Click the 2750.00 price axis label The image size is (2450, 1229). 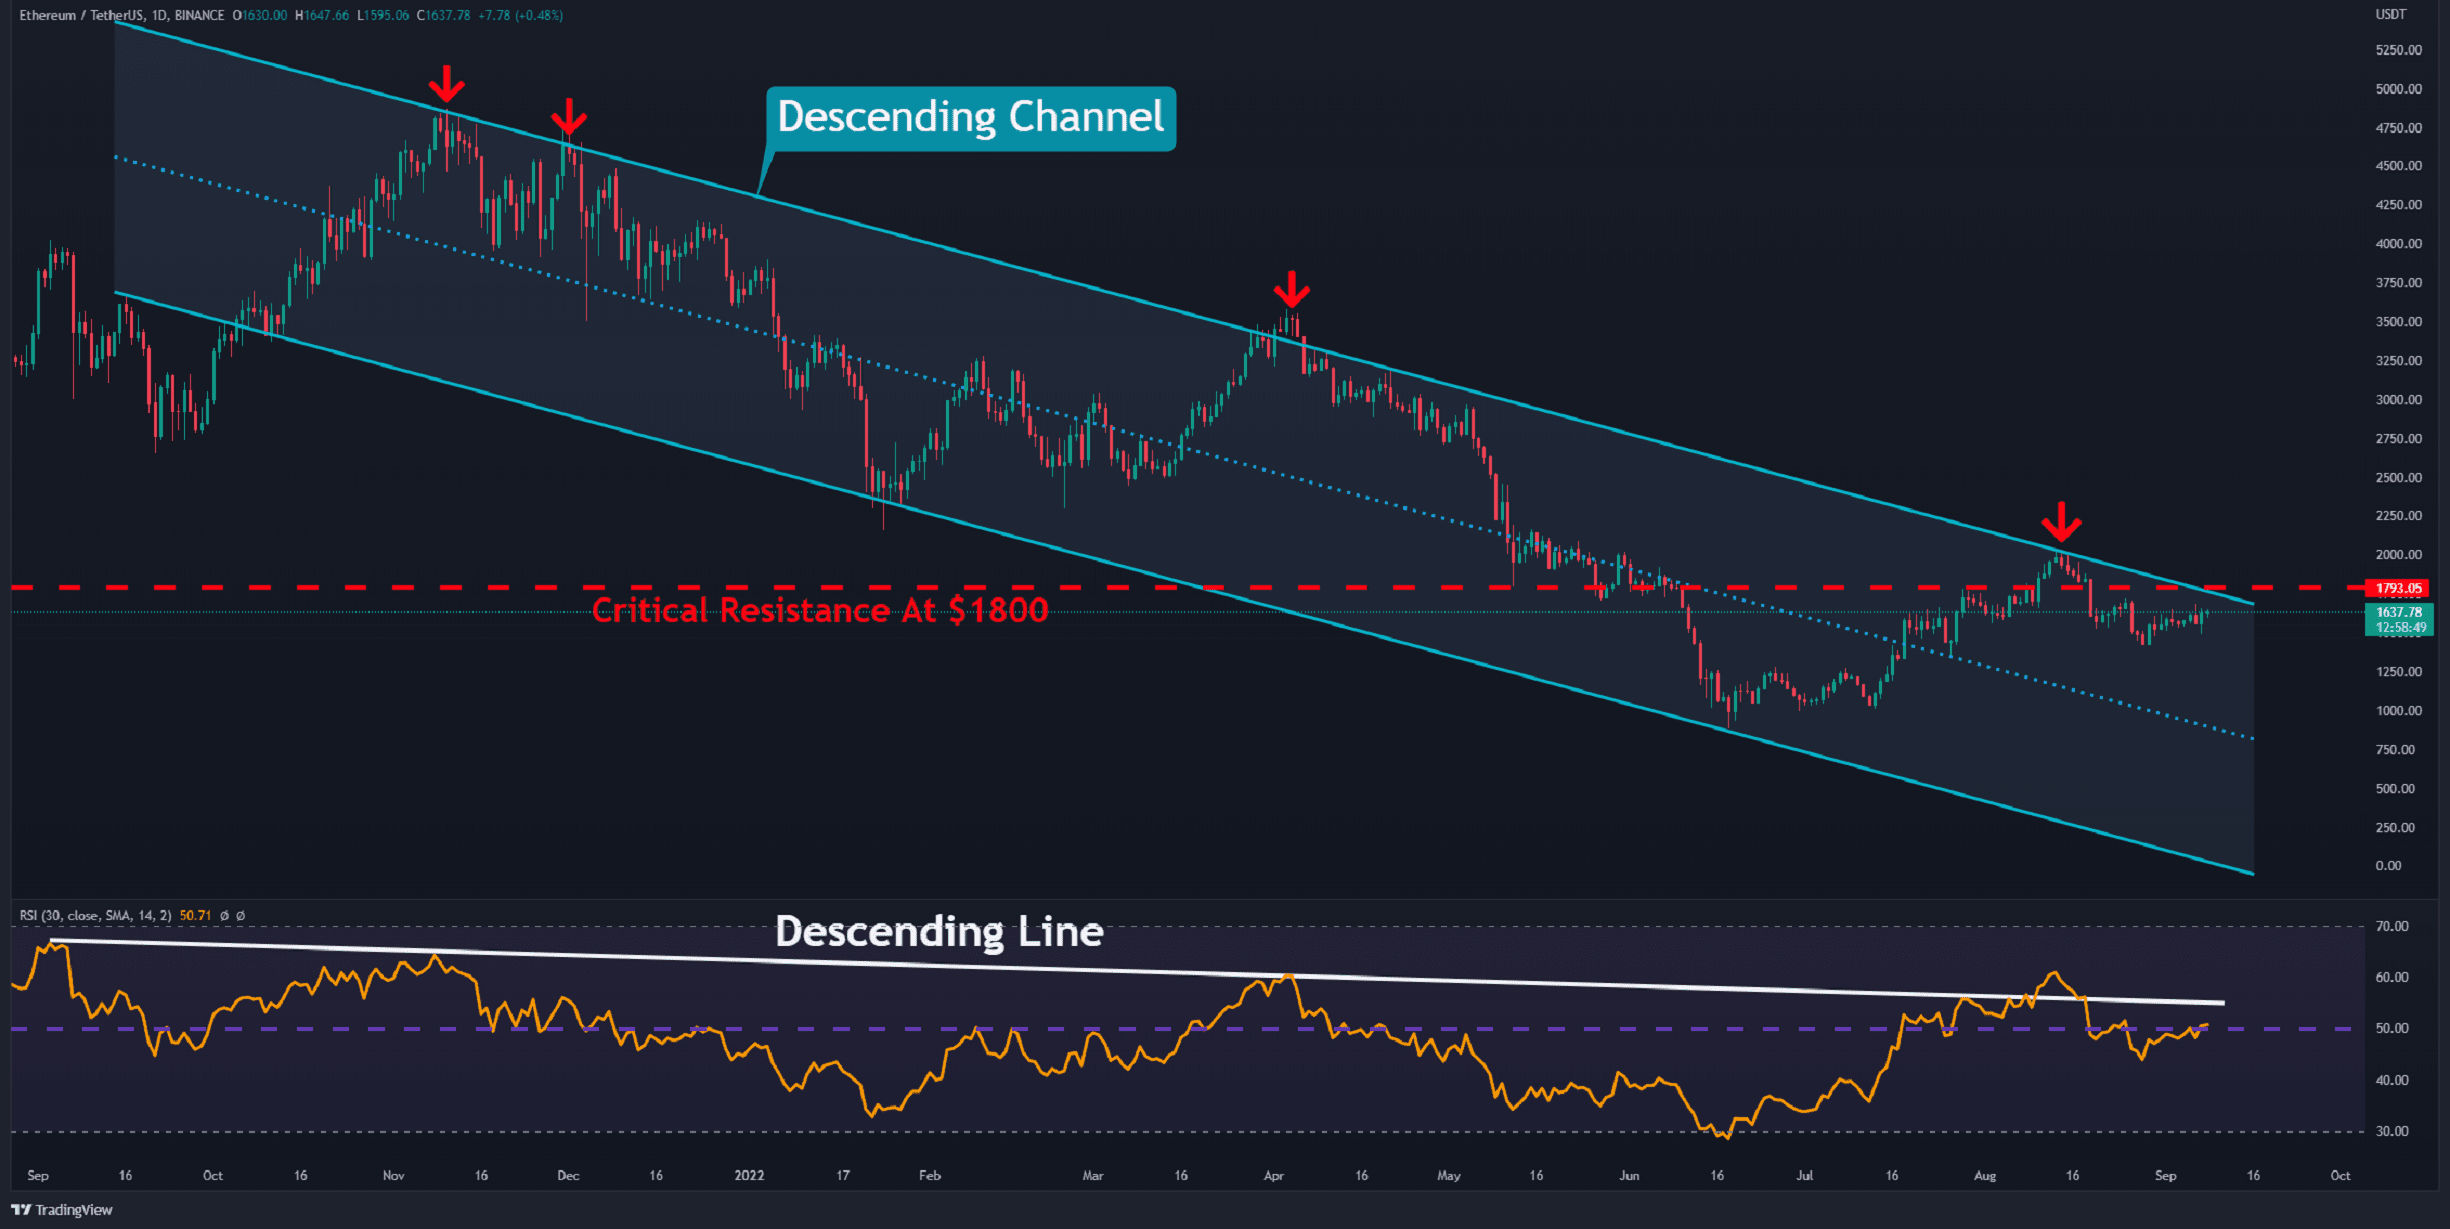(2399, 439)
